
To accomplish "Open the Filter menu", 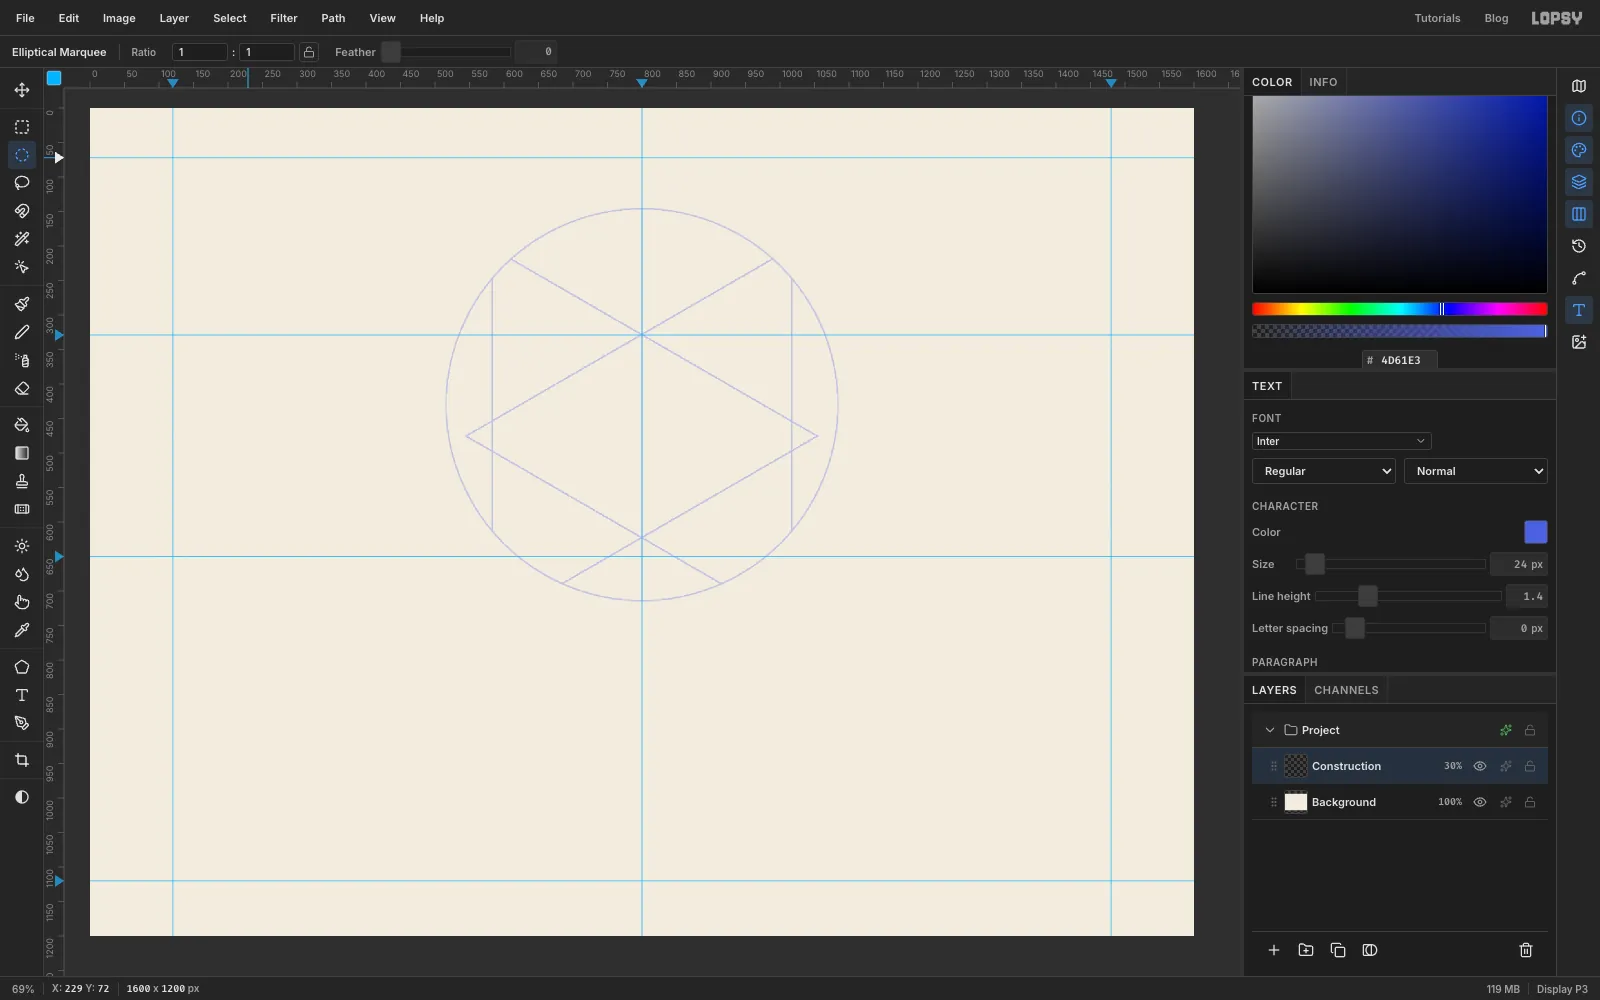I will [284, 18].
